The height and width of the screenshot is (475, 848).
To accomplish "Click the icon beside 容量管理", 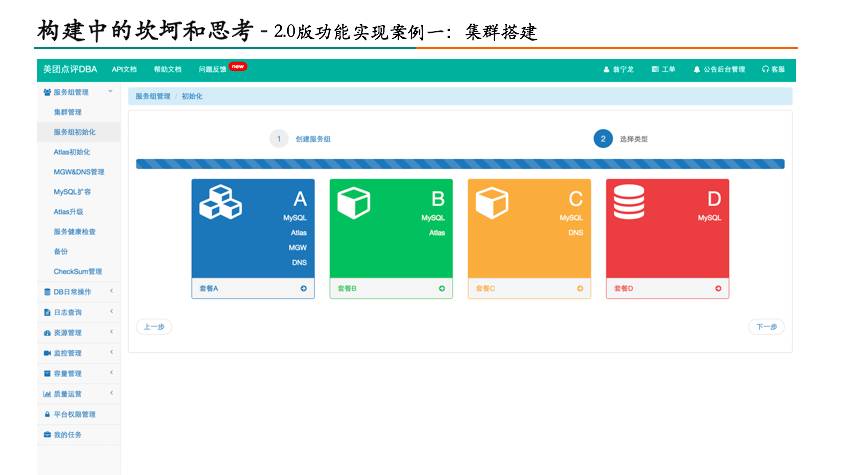I will tap(47, 373).
